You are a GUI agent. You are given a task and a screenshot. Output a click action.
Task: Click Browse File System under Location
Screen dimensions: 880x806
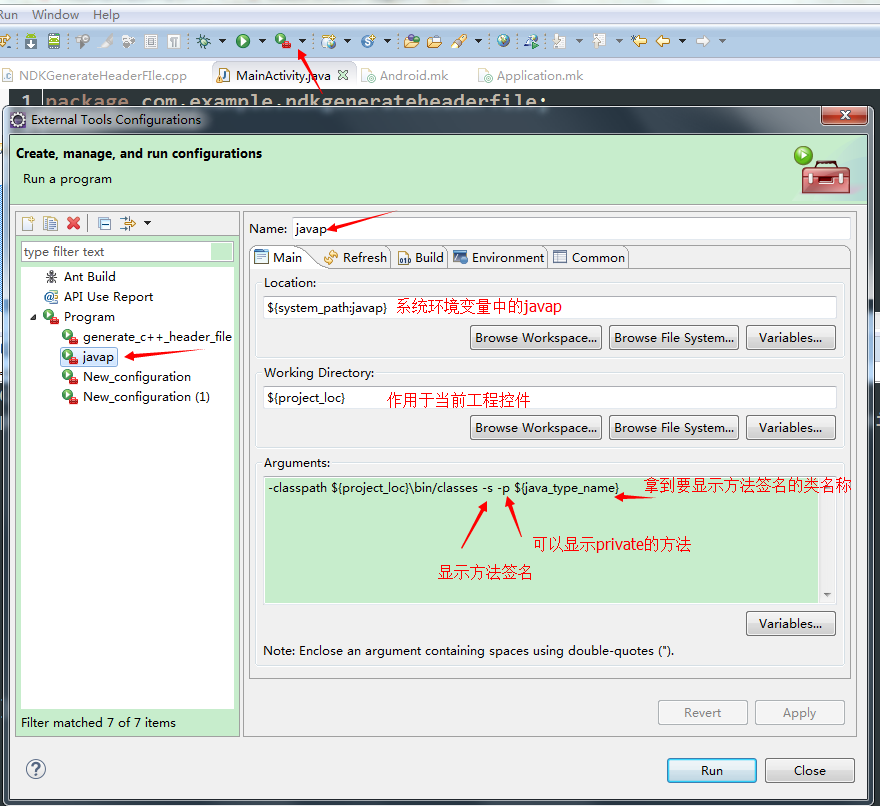click(674, 338)
